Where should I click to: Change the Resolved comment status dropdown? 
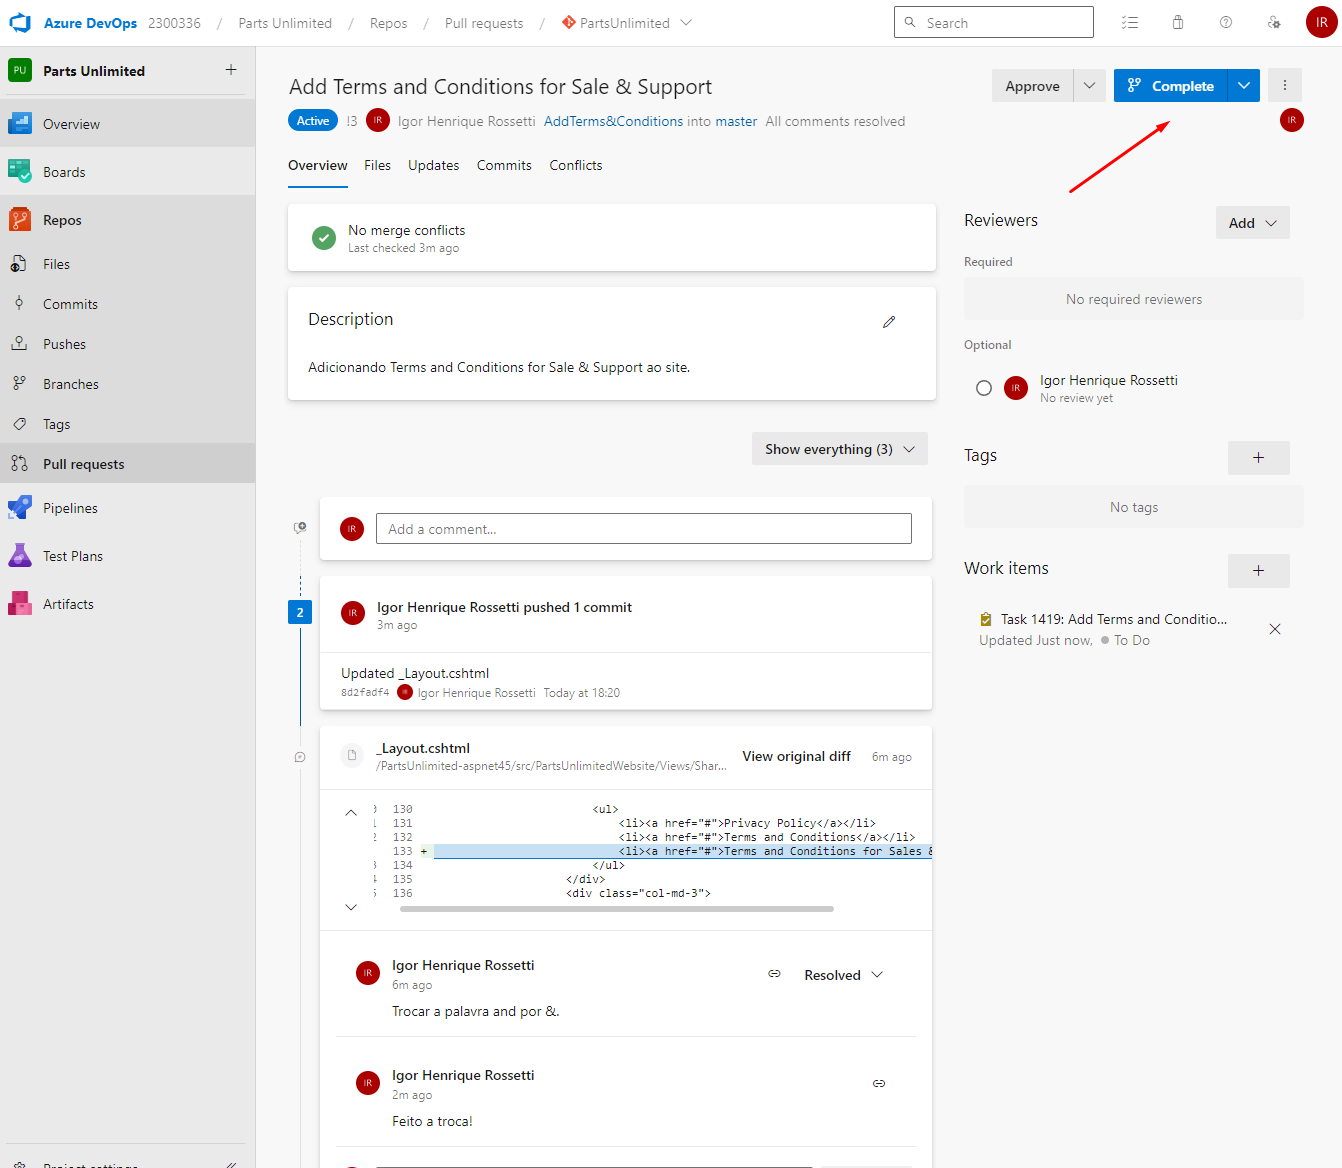(x=842, y=974)
